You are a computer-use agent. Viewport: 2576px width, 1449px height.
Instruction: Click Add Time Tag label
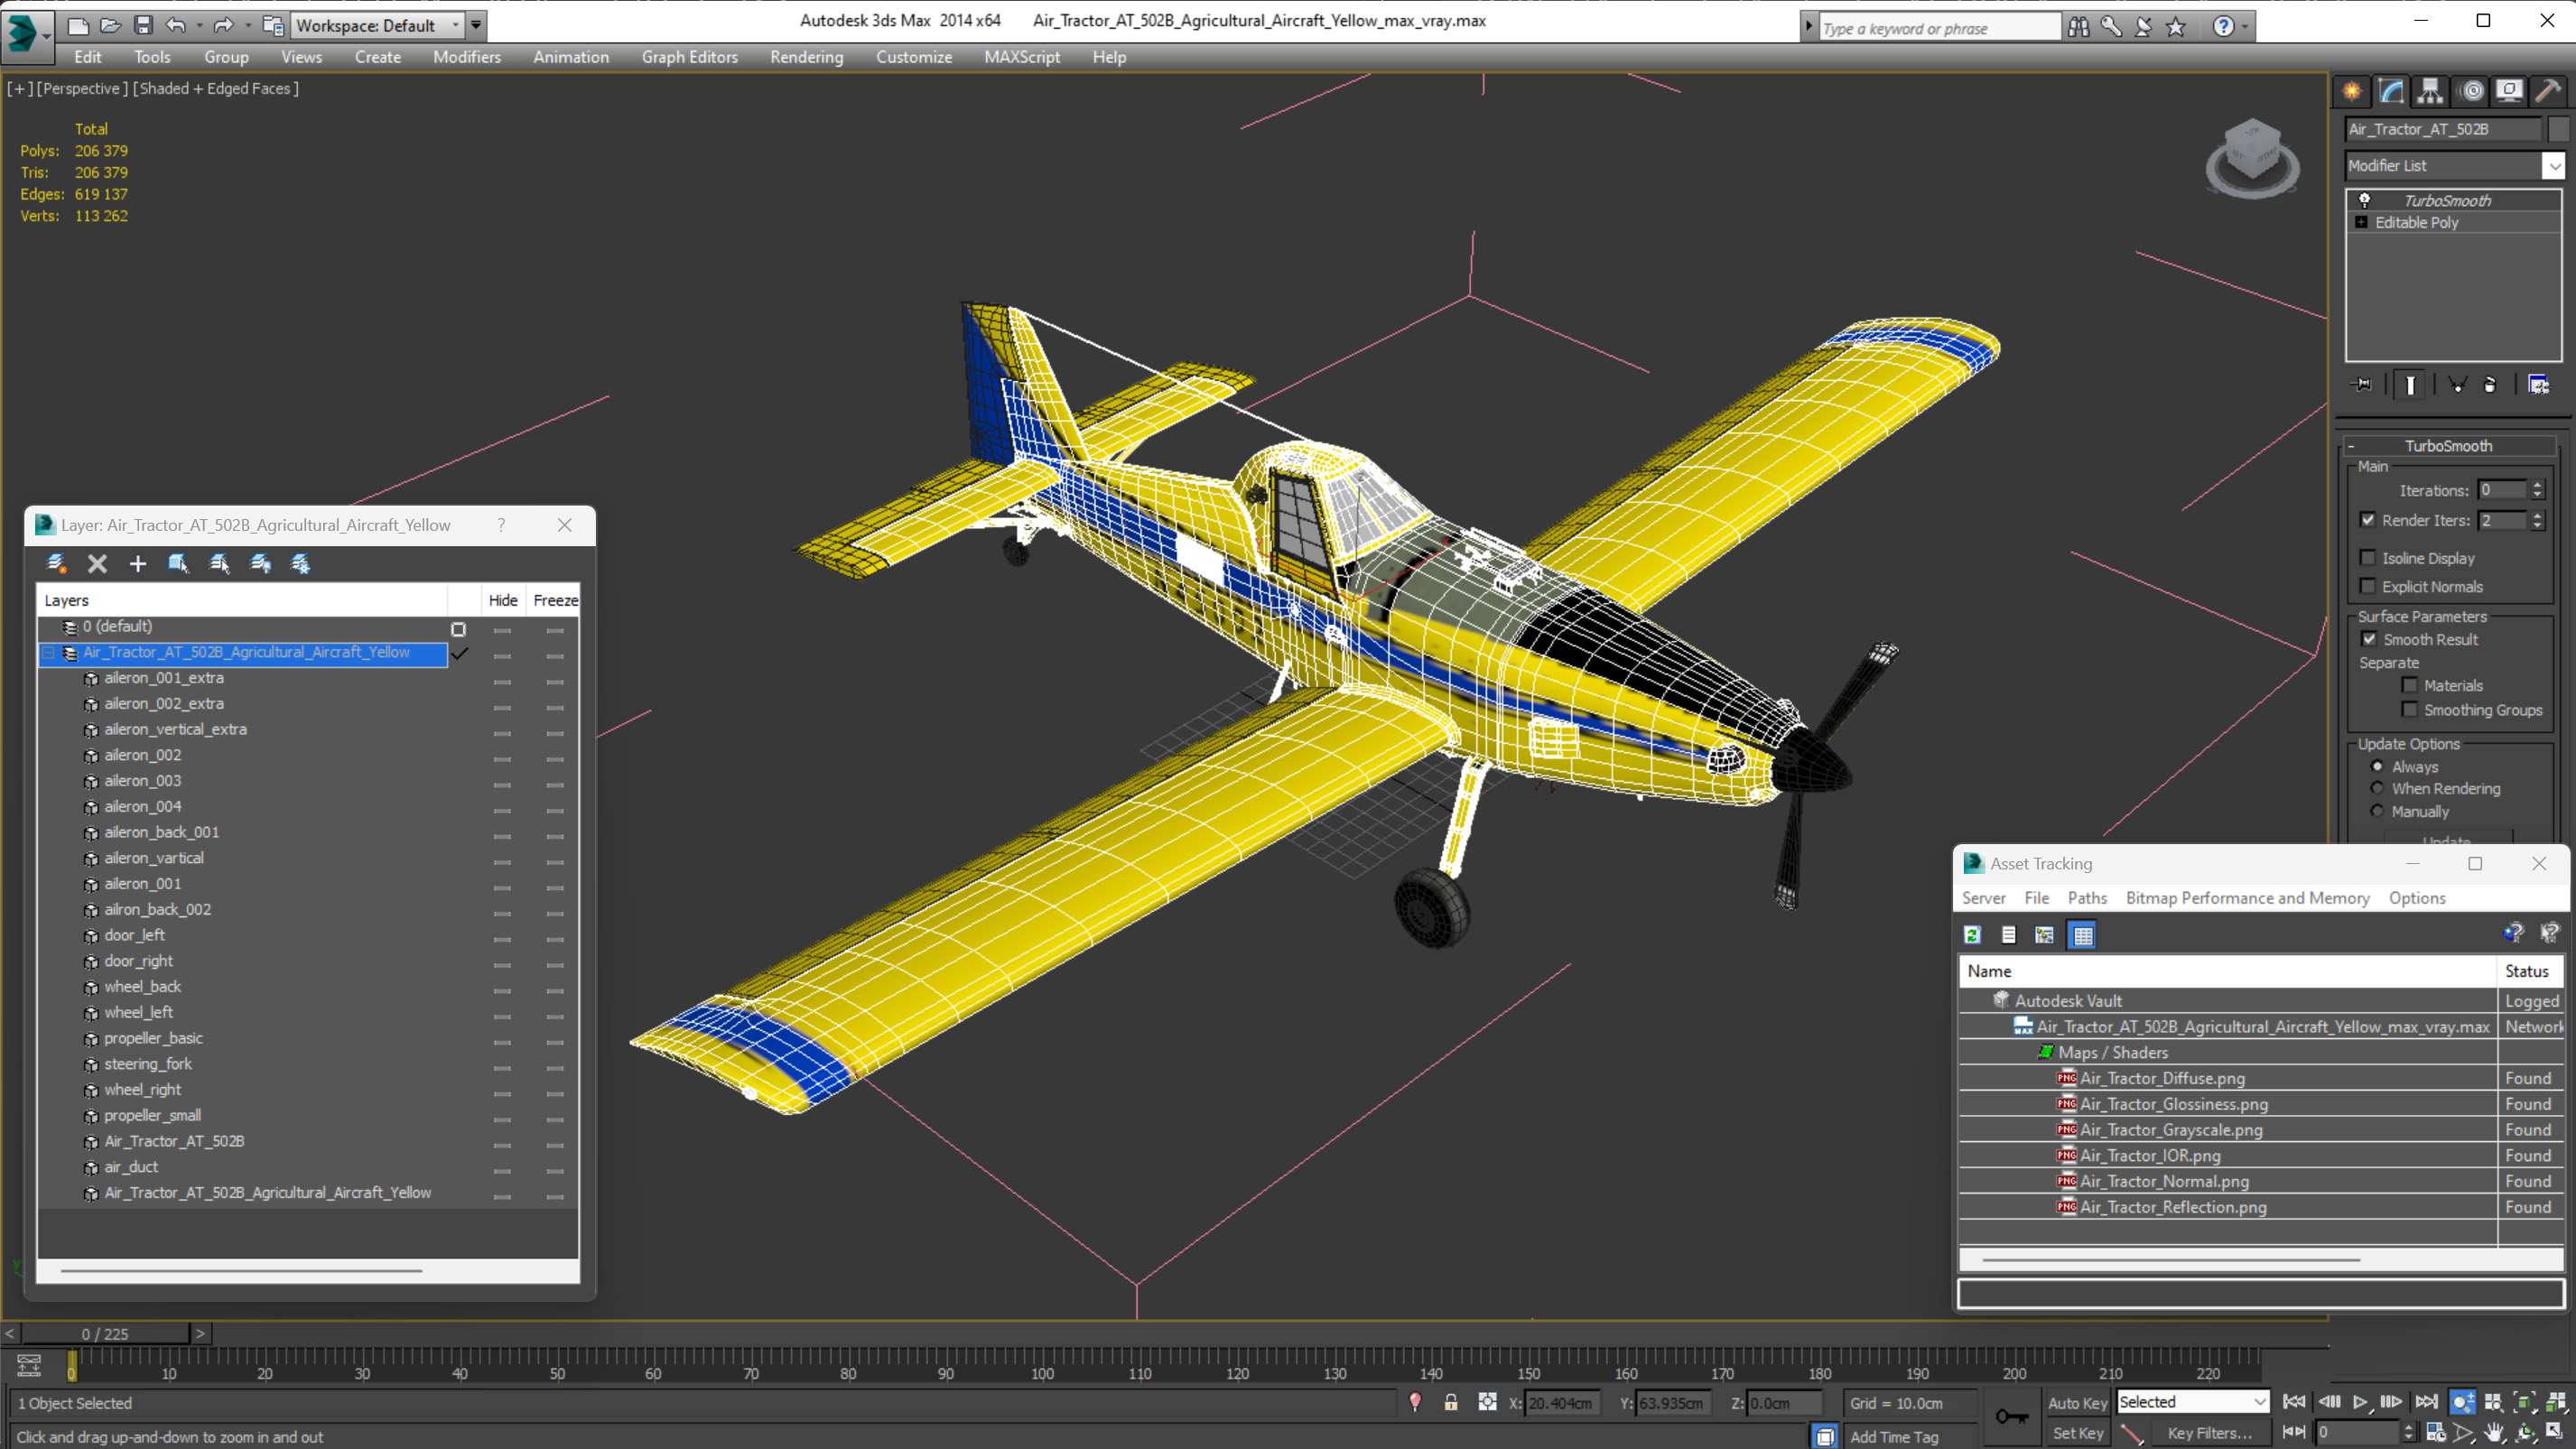1894,1437
